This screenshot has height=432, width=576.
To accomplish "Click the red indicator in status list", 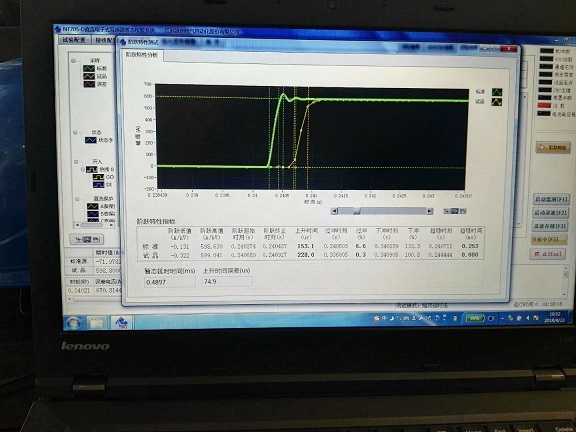I will coord(545,105).
